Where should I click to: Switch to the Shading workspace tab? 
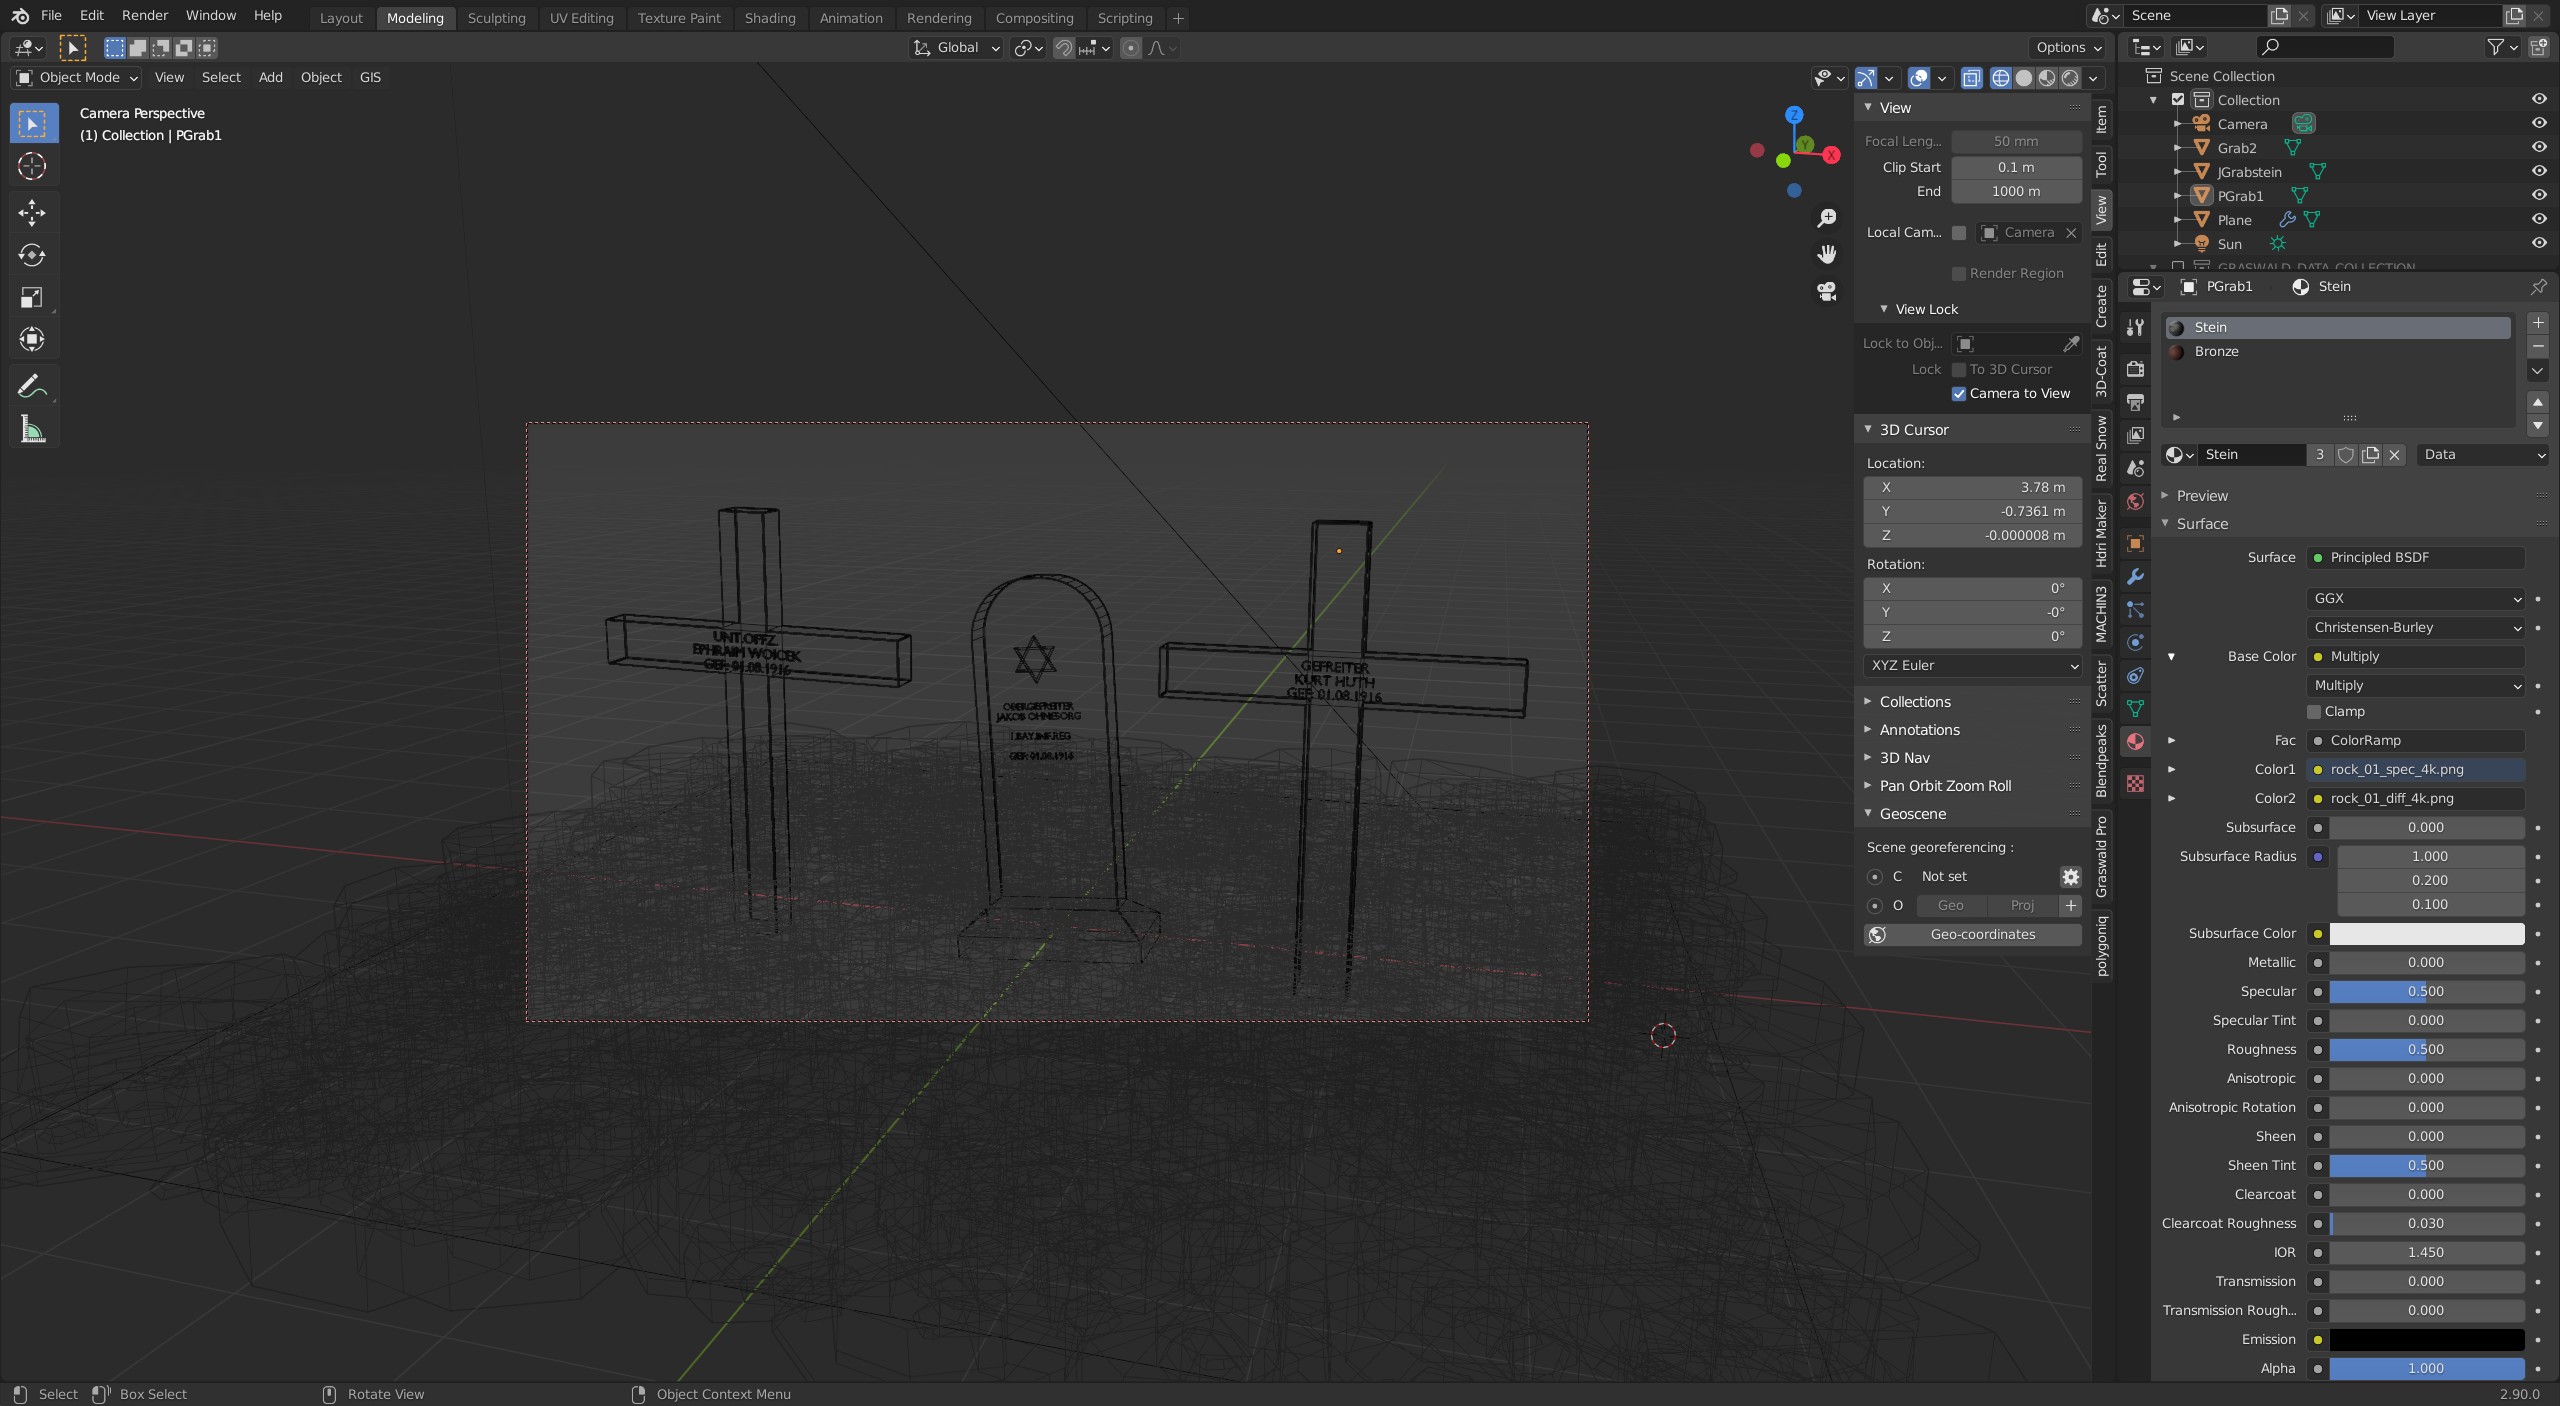pos(769,18)
